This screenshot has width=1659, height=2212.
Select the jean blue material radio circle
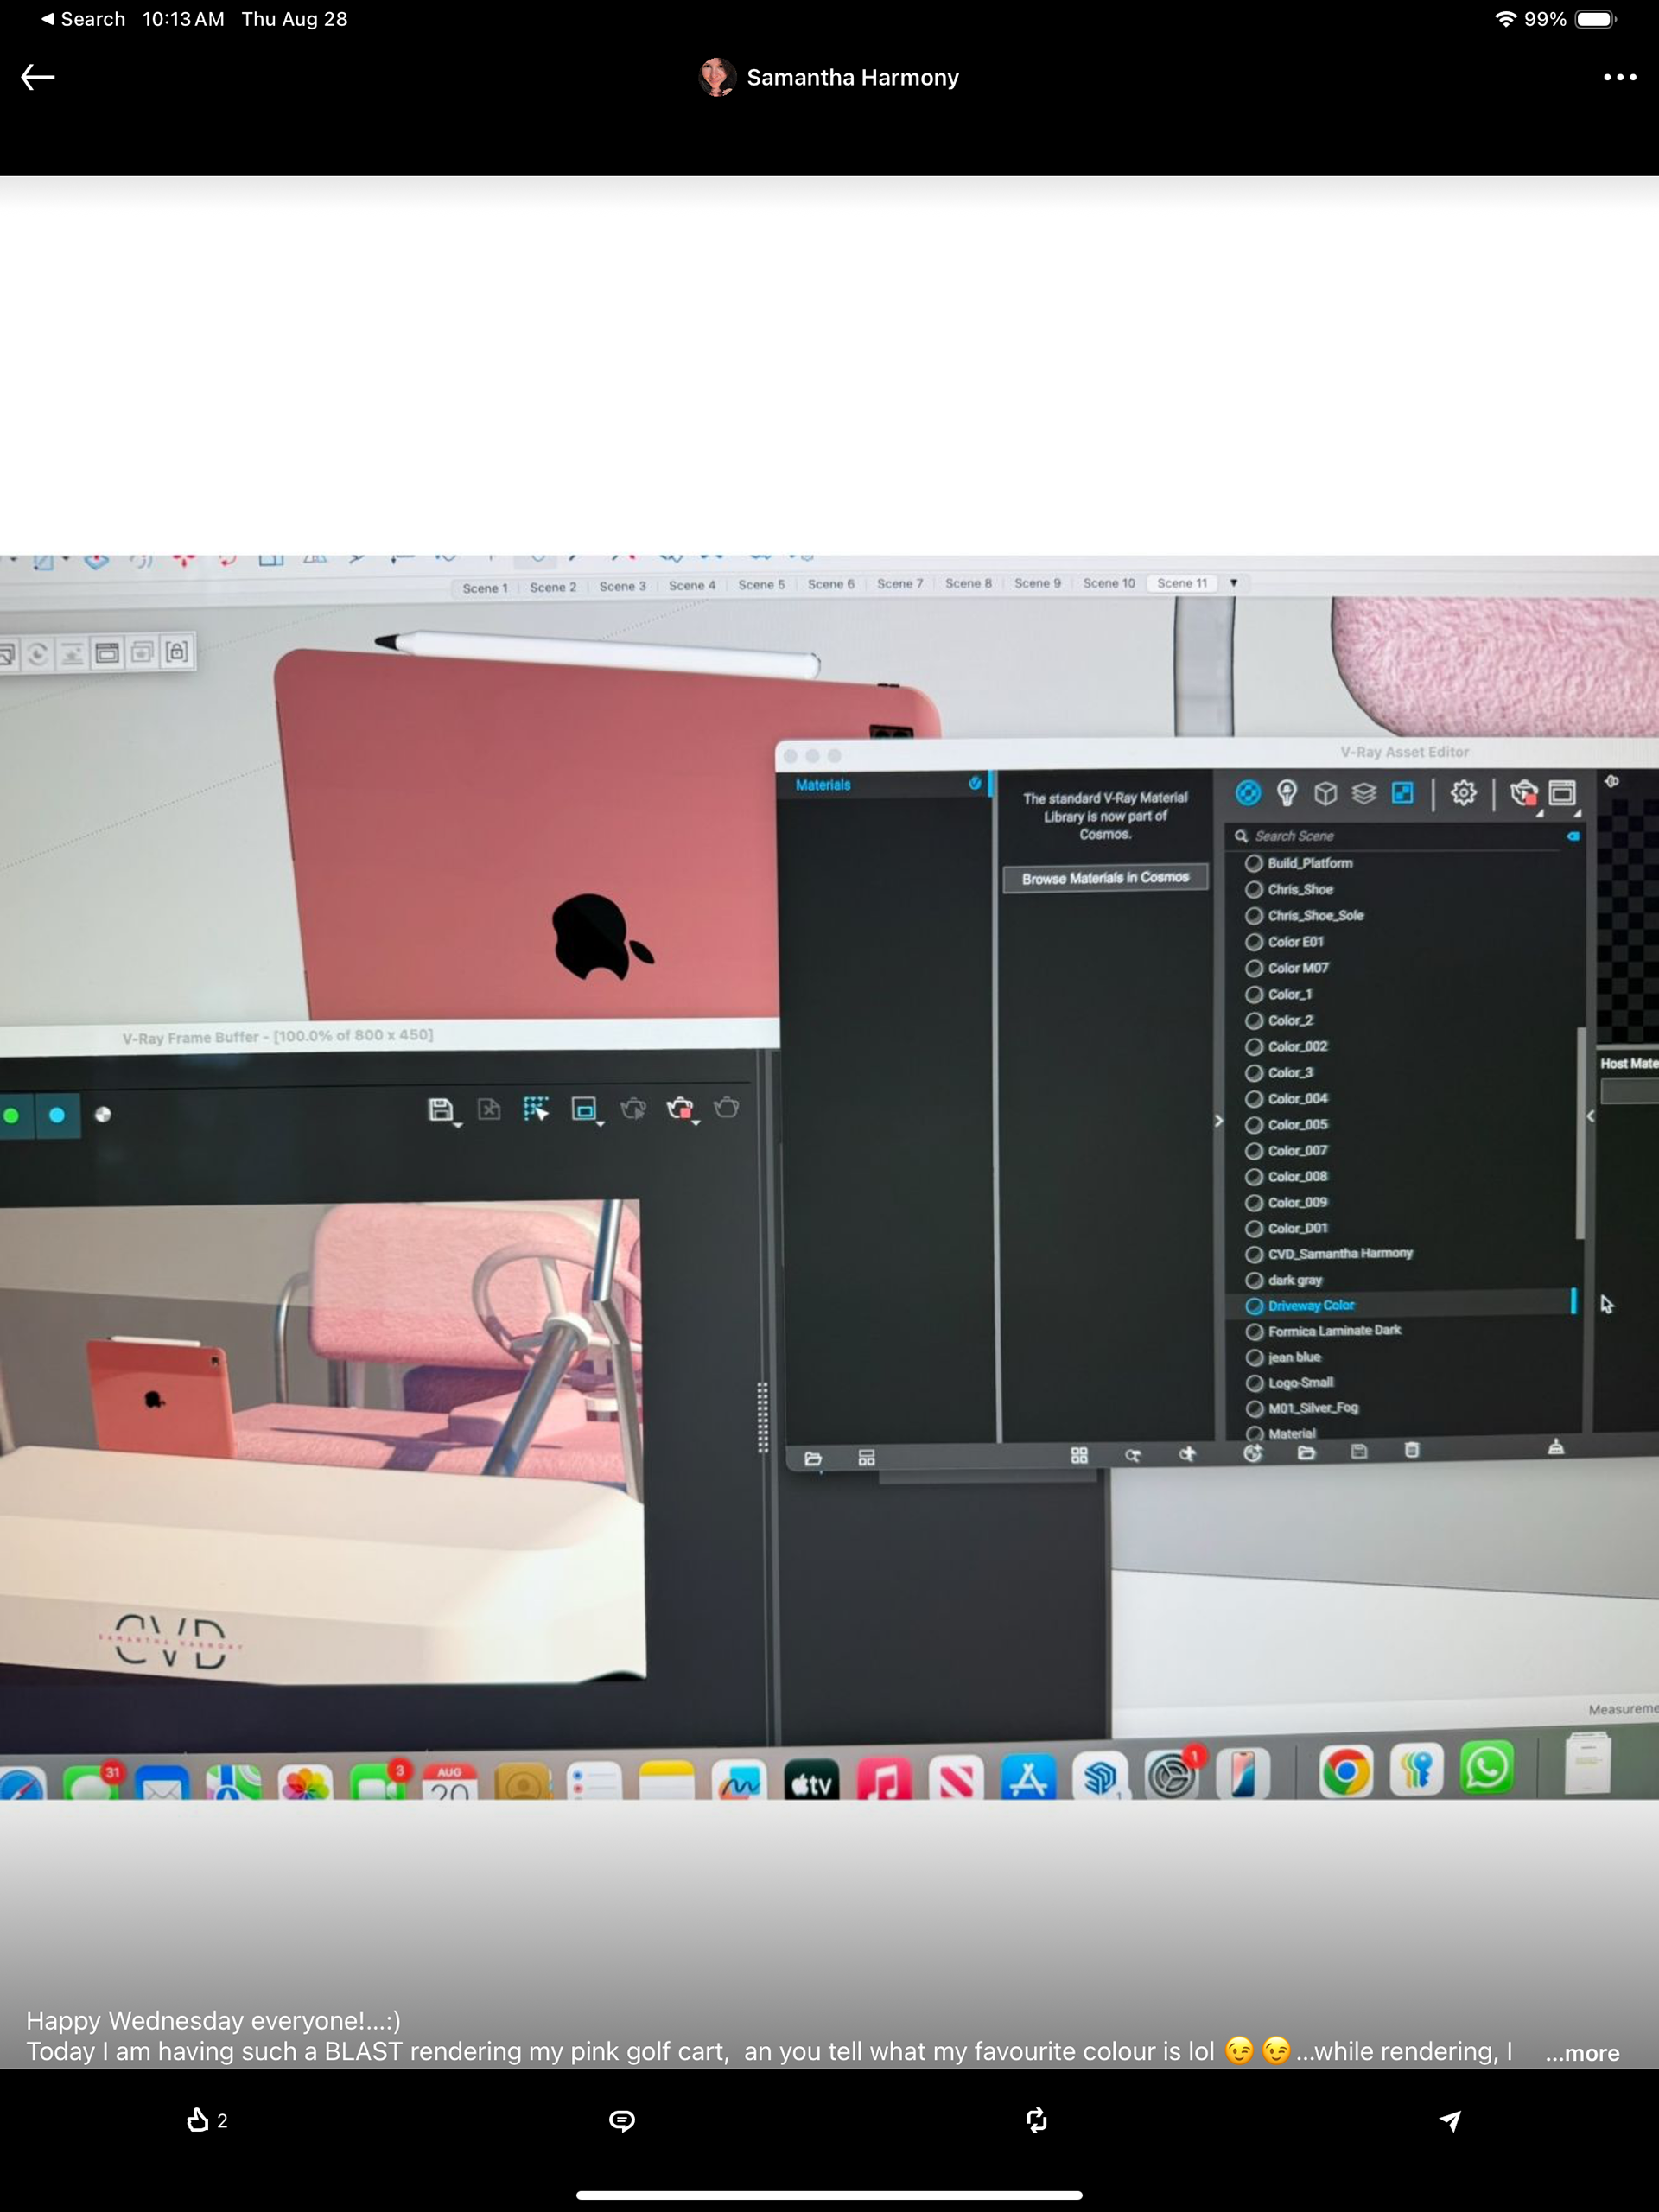point(1254,1357)
